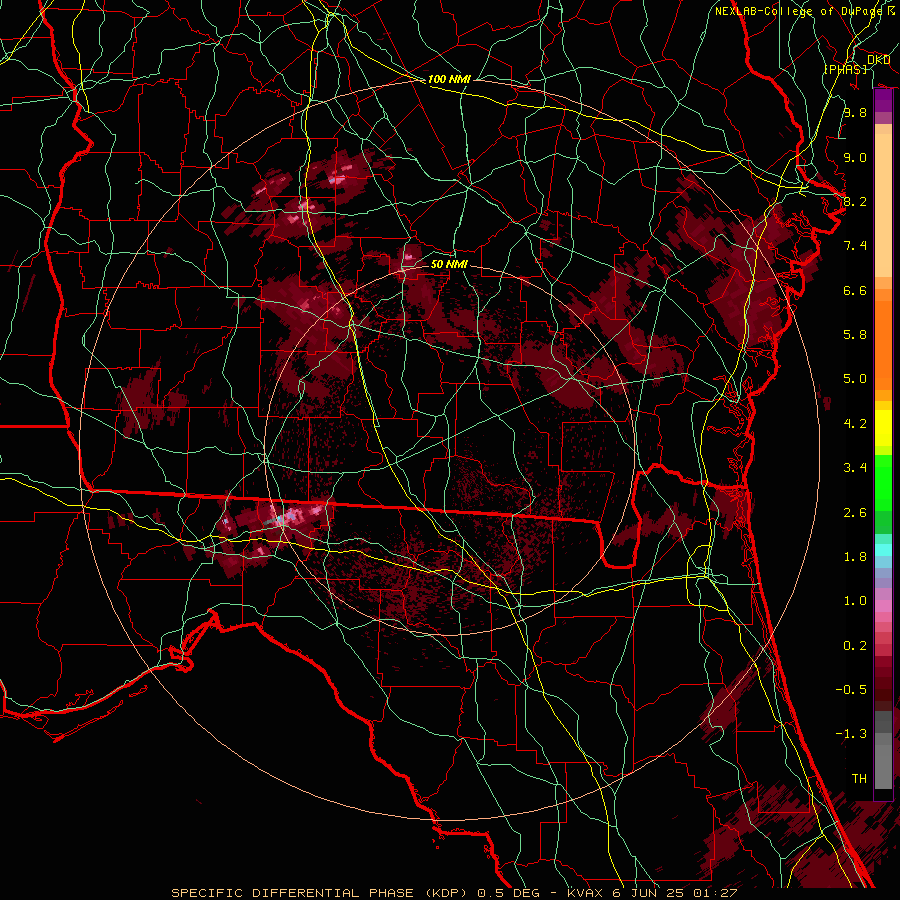900x900 pixels.
Task: Click the yellow segment of the color scale
Action: tap(883, 428)
